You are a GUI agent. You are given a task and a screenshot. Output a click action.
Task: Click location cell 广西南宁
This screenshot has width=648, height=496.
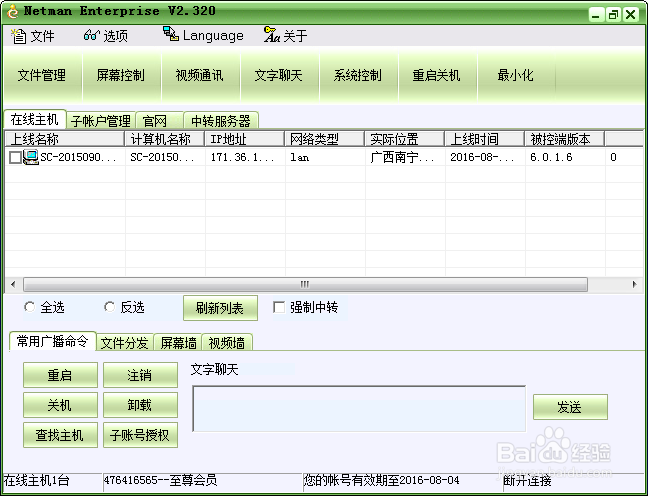click(x=403, y=157)
